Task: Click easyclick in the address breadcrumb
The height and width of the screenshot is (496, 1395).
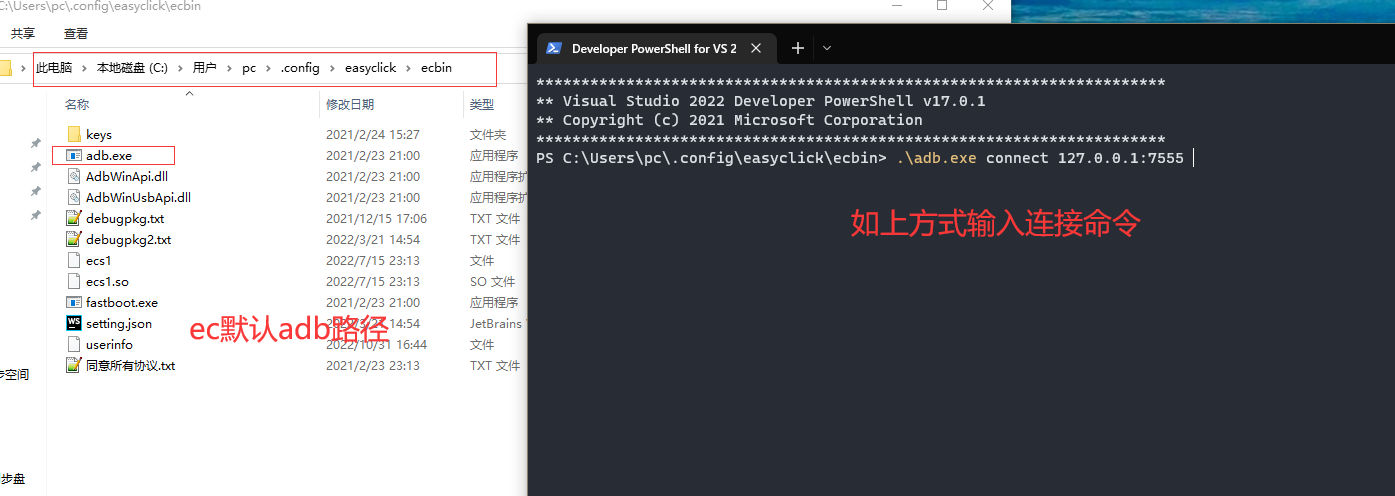Action: [x=370, y=68]
